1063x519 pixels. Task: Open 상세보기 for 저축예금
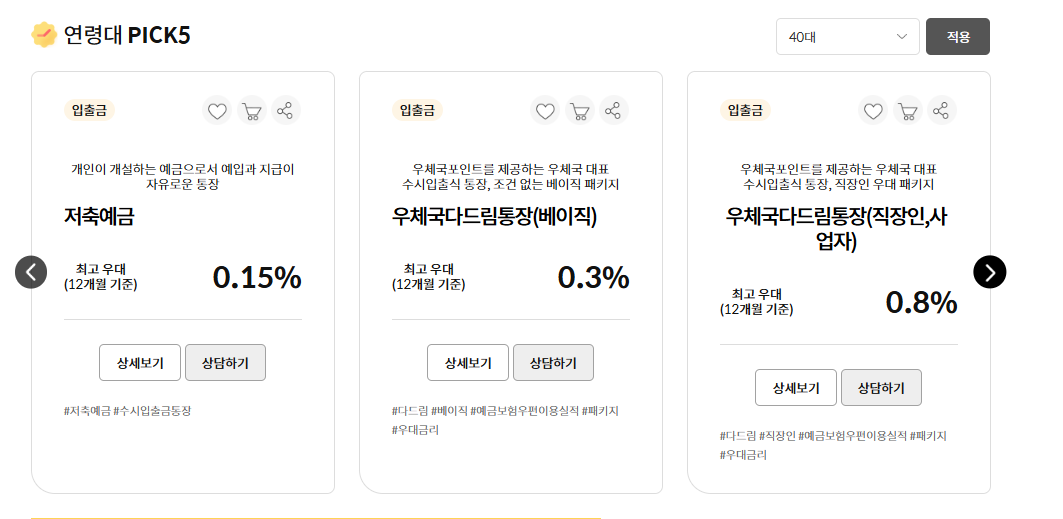coord(140,362)
